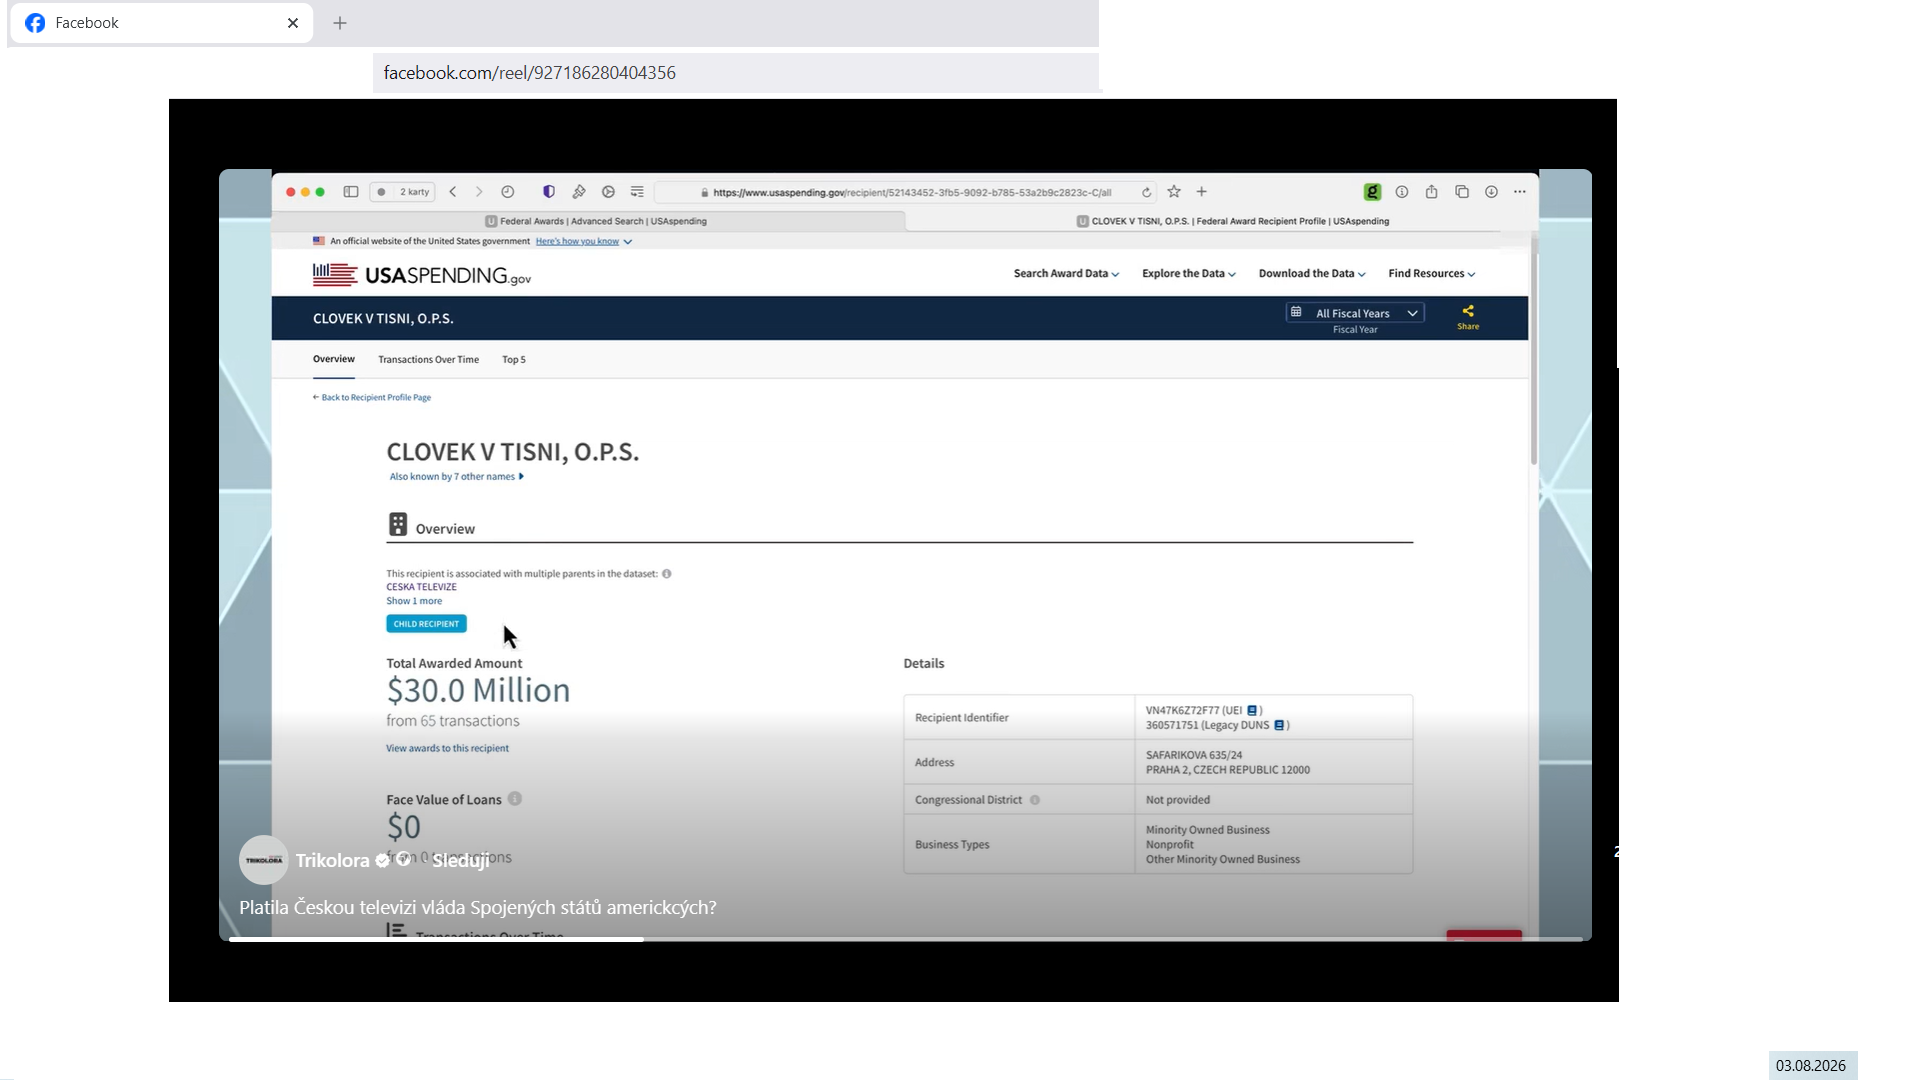Viewport: 1920px width, 1080px height.
Task: Expand 'Show 1 more' parents
Action: pyautogui.click(x=414, y=601)
